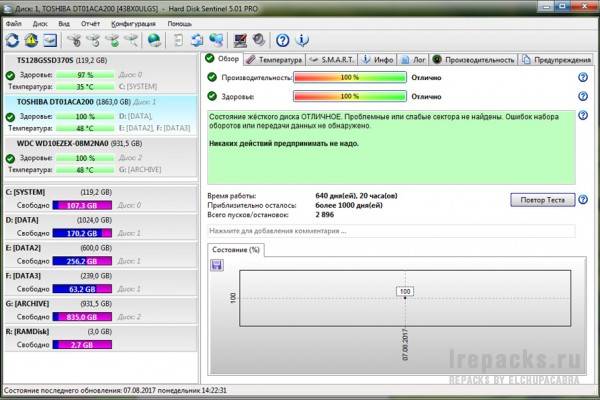
Task: Click the floppy save icon above the chart
Action: [217, 265]
